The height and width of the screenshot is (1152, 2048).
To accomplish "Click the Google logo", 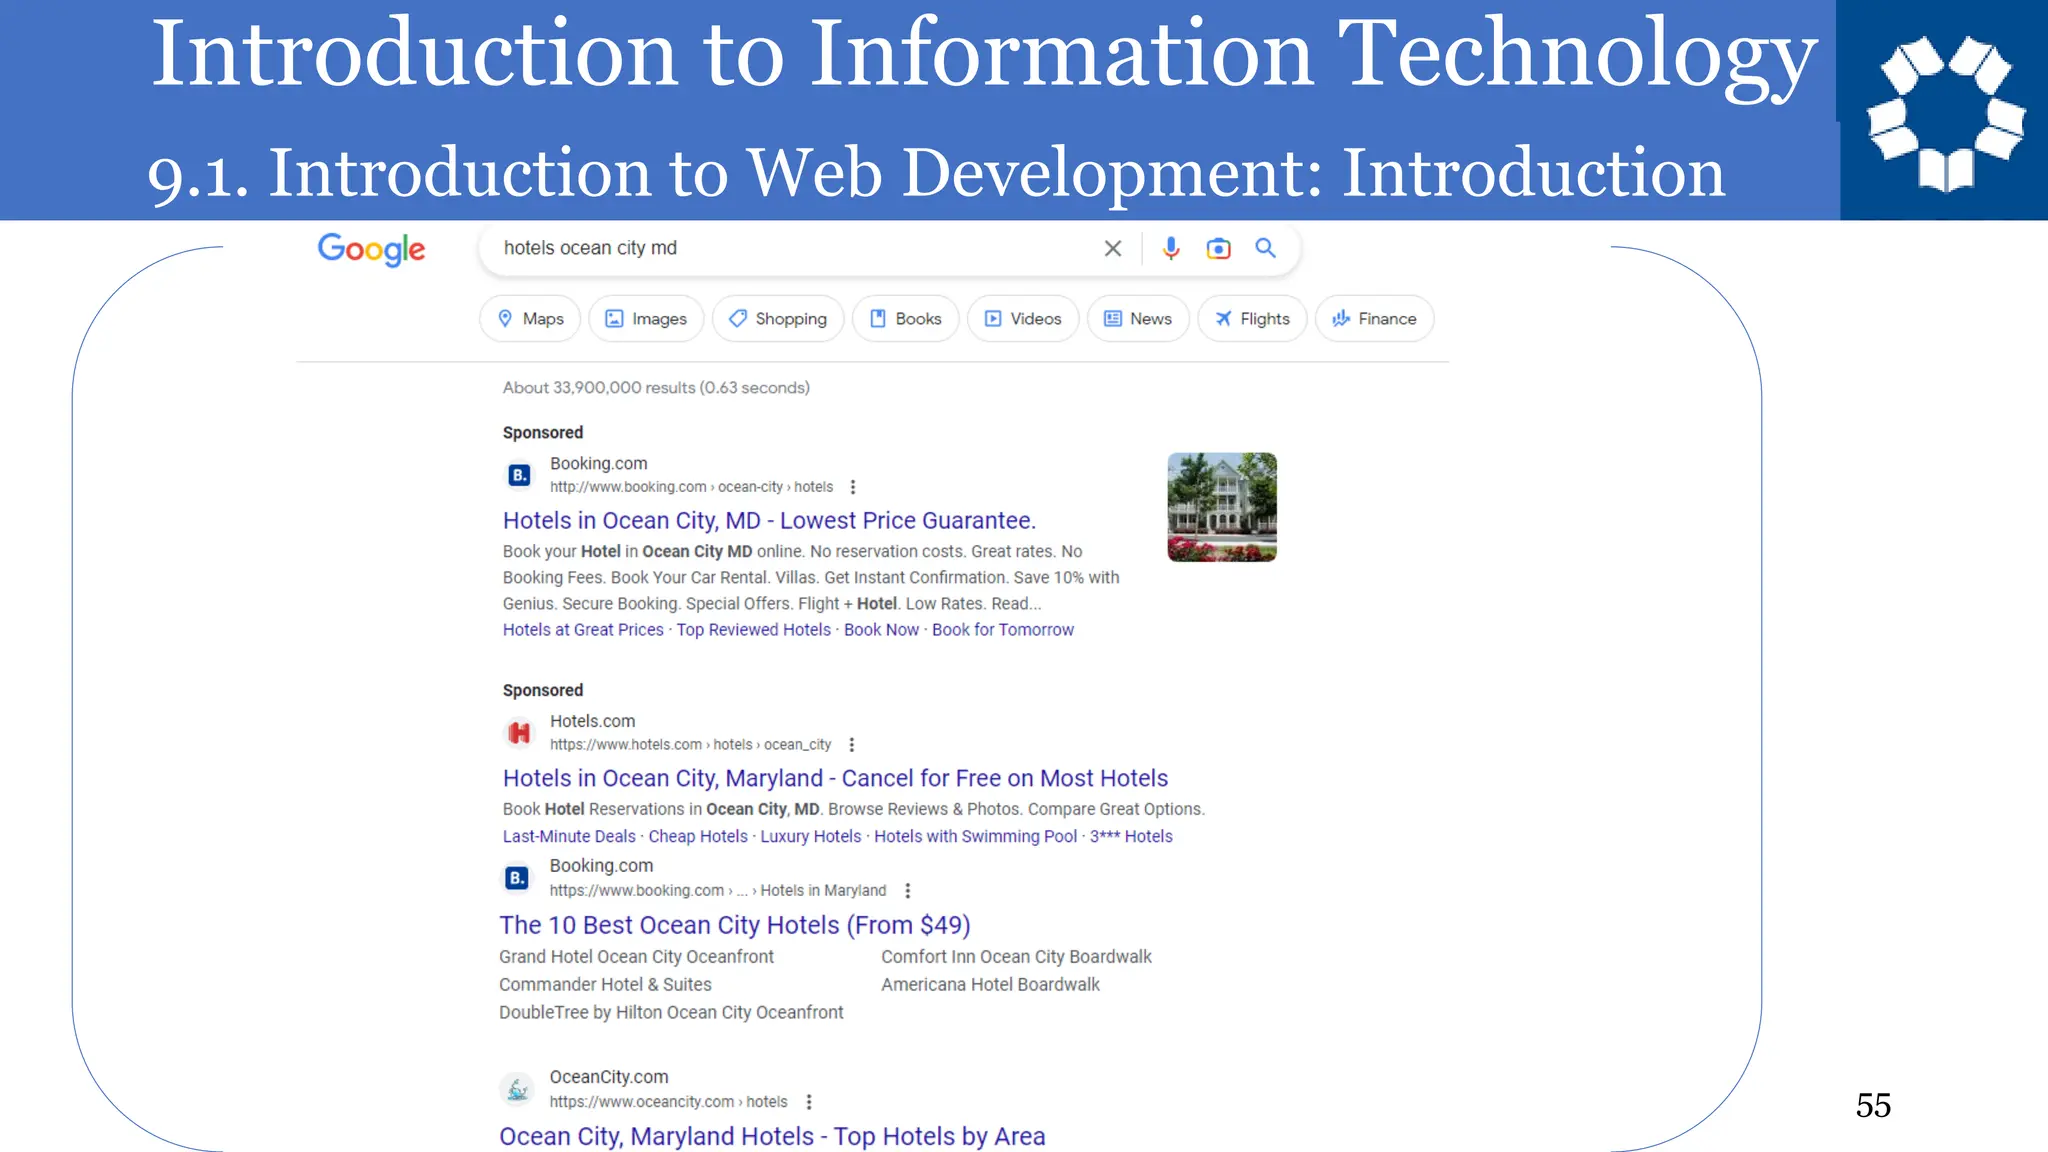I will pos(371,249).
